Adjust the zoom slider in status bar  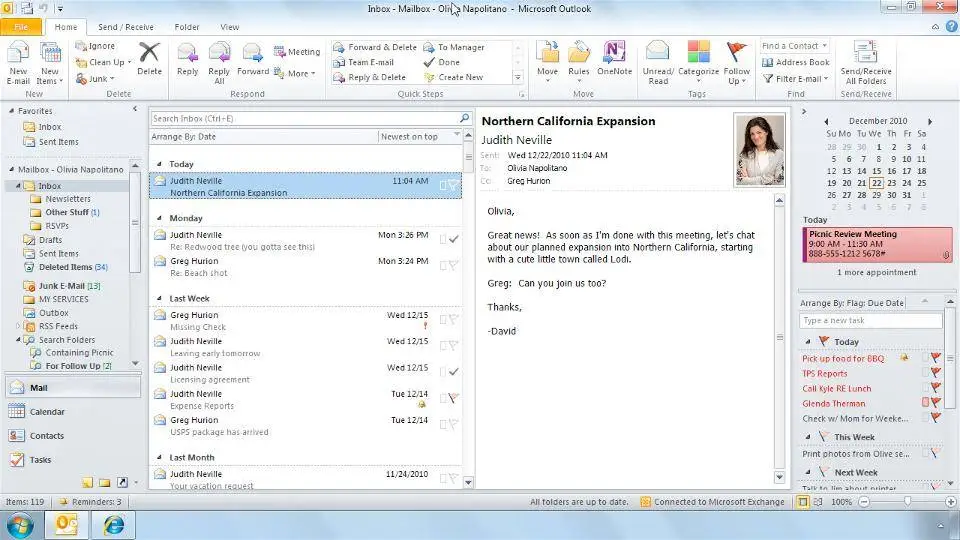point(907,502)
